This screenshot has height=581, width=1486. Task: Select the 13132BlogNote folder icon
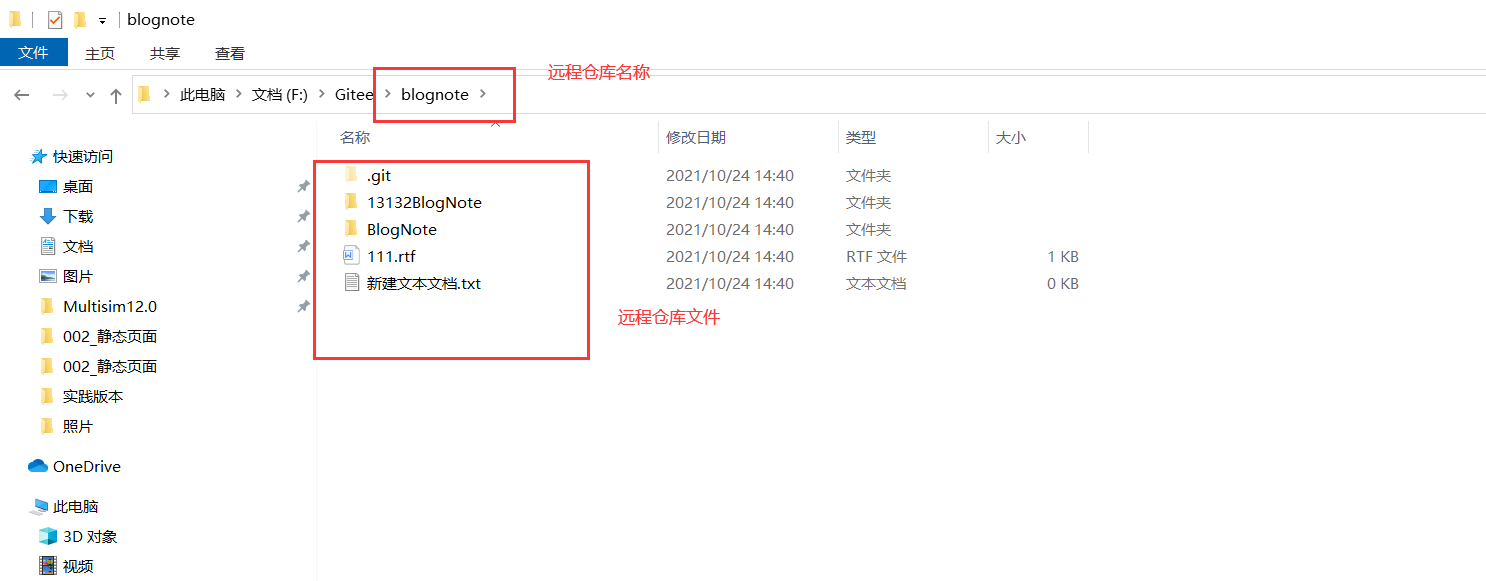coord(350,202)
